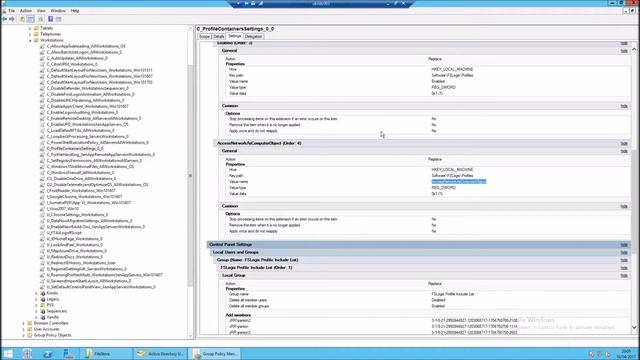
Task: Select OU_DisableOneDrive_AllWorkstations_0 in the tree
Action: 81,179
